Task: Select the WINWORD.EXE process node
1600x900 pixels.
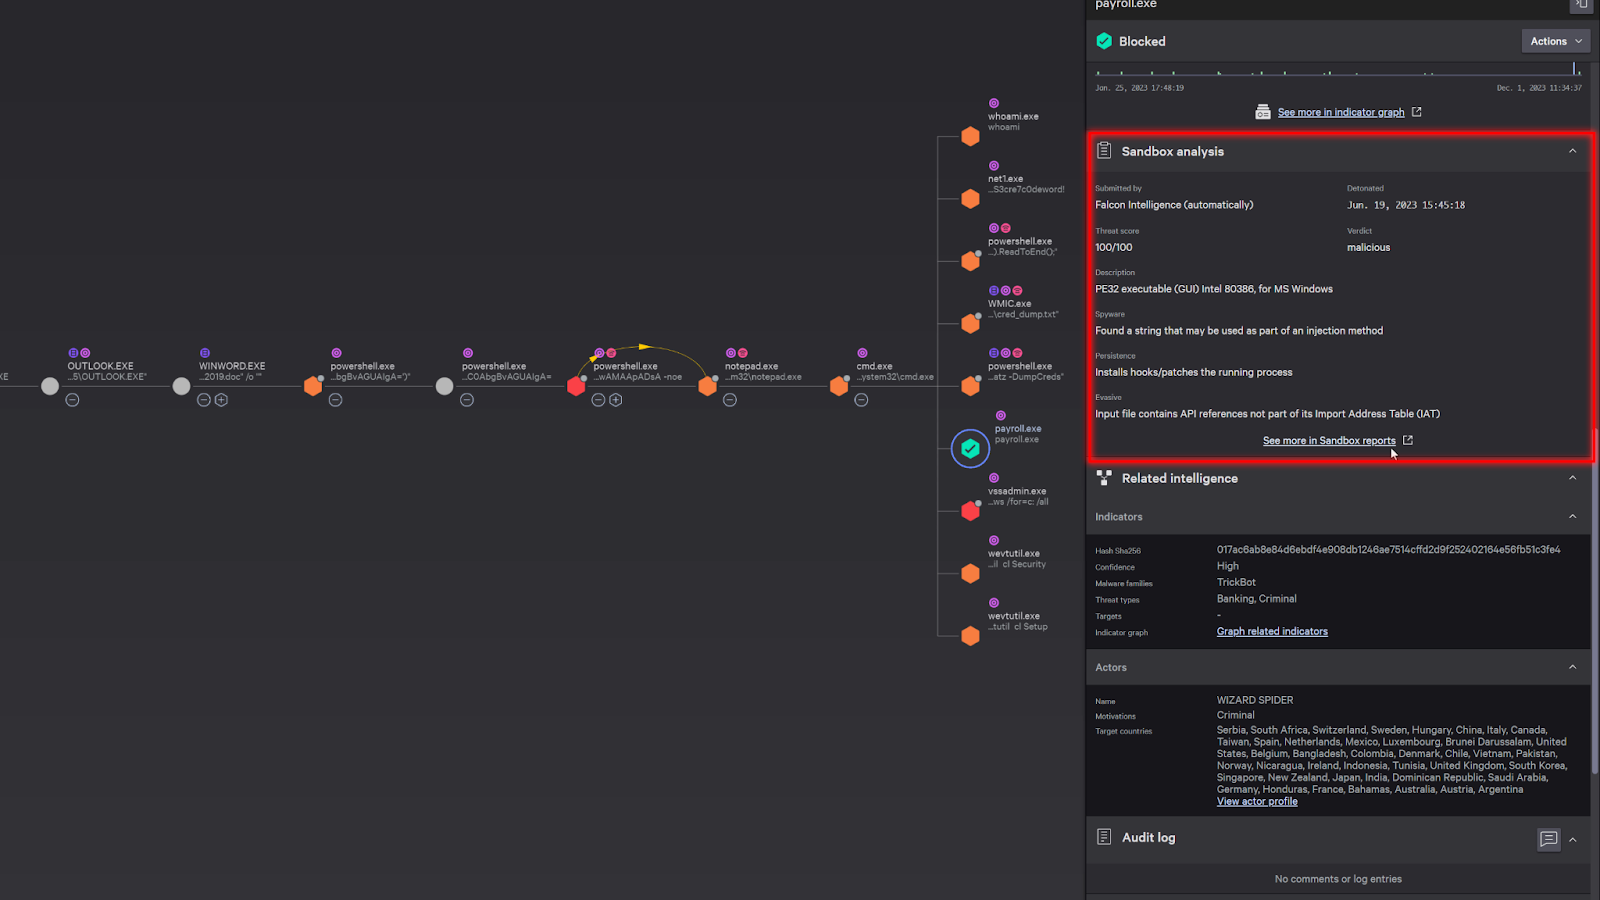Action: click(181, 386)
